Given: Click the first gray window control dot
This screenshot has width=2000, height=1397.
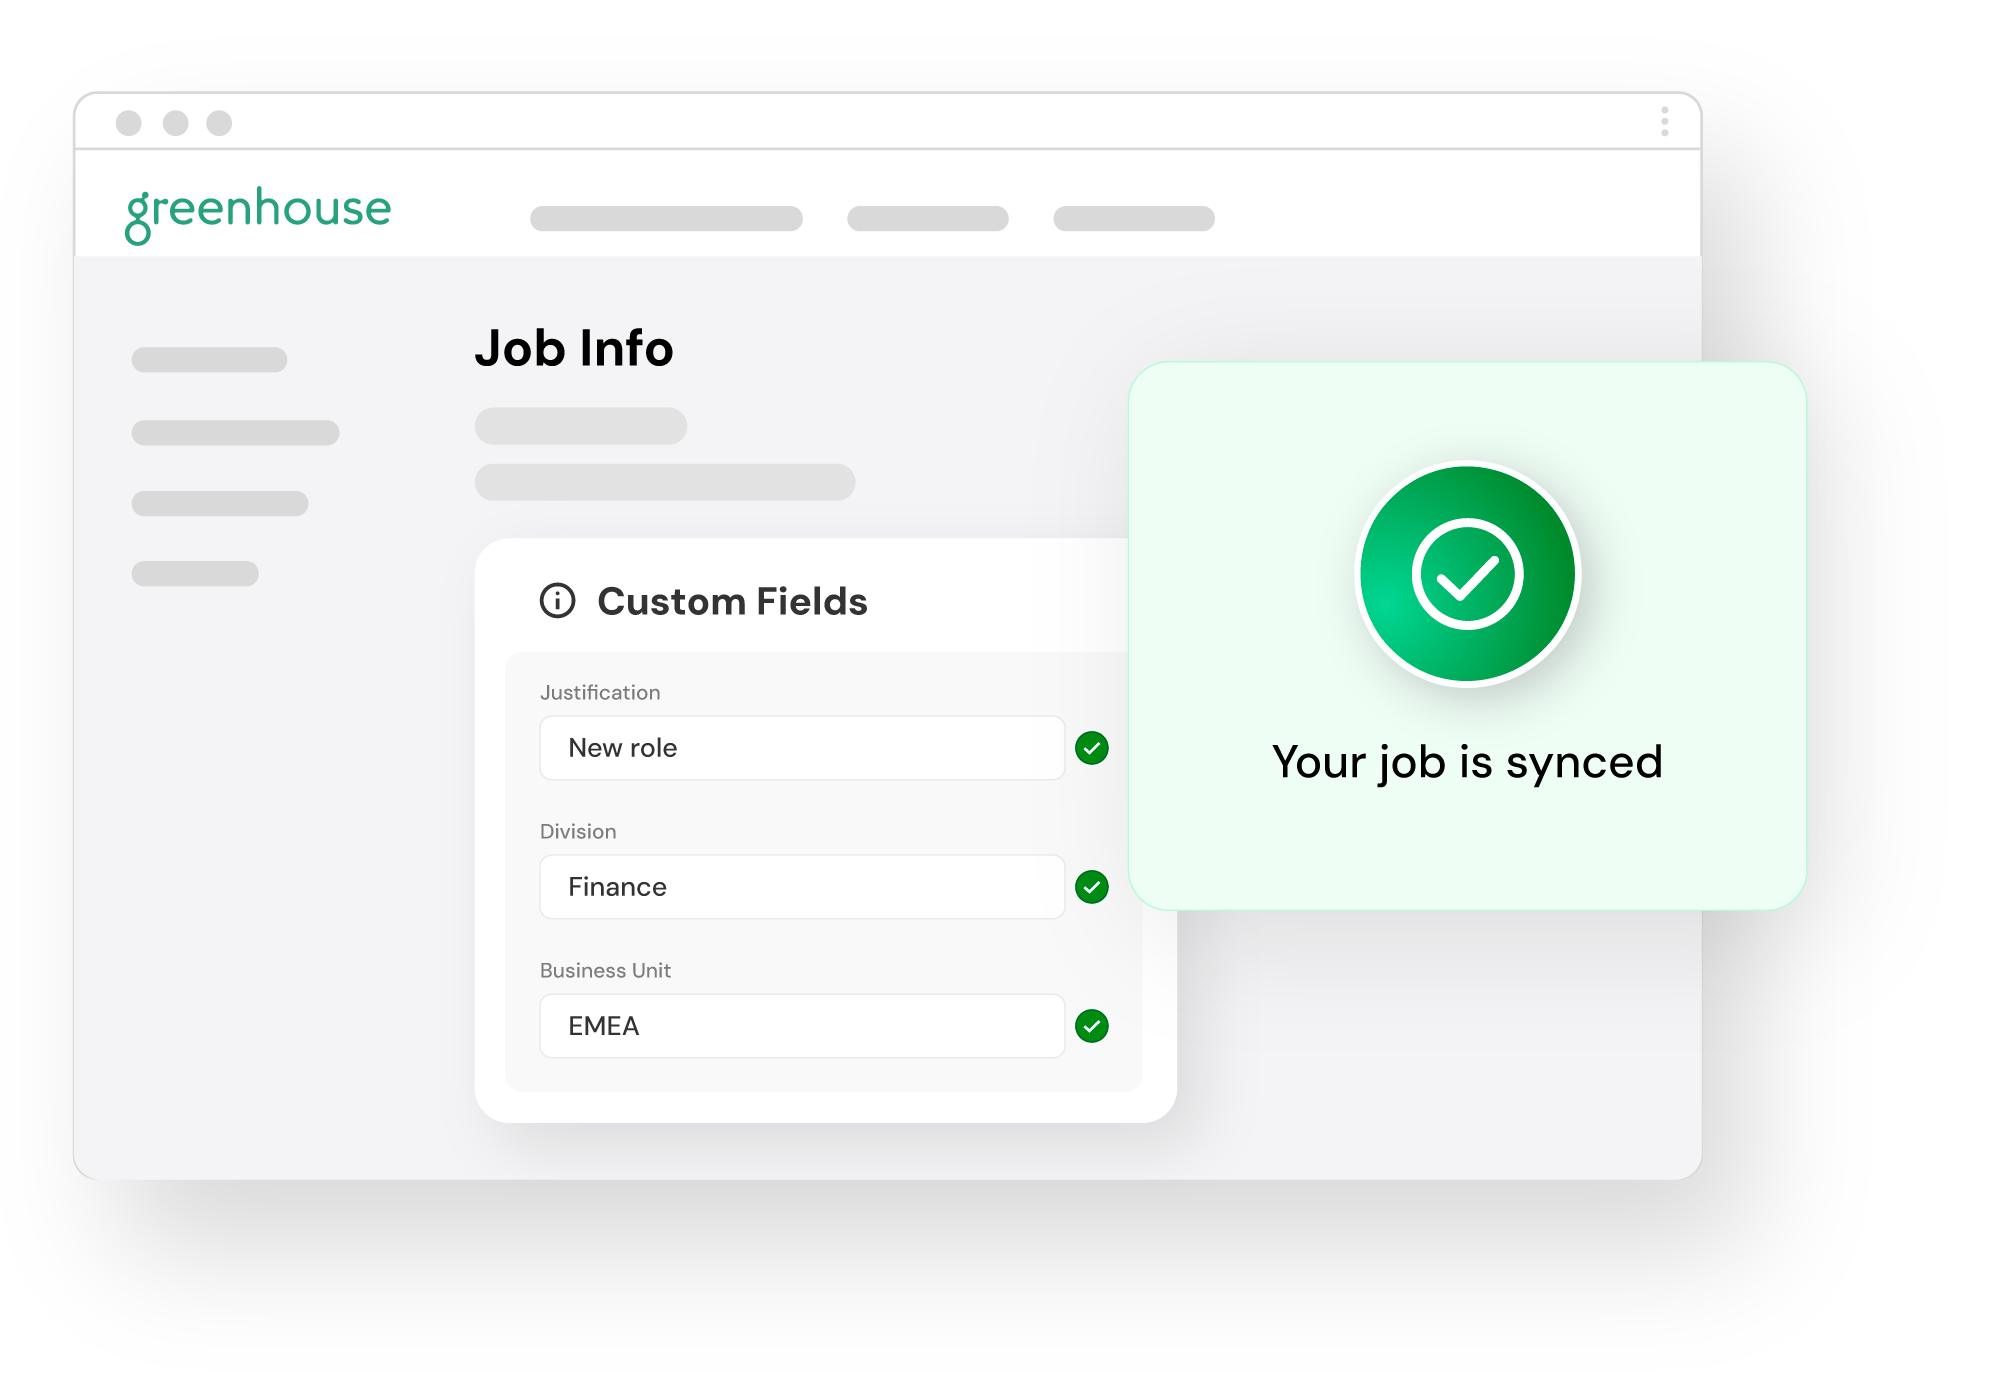Looking at the screenshot, I should coord(129,123).
